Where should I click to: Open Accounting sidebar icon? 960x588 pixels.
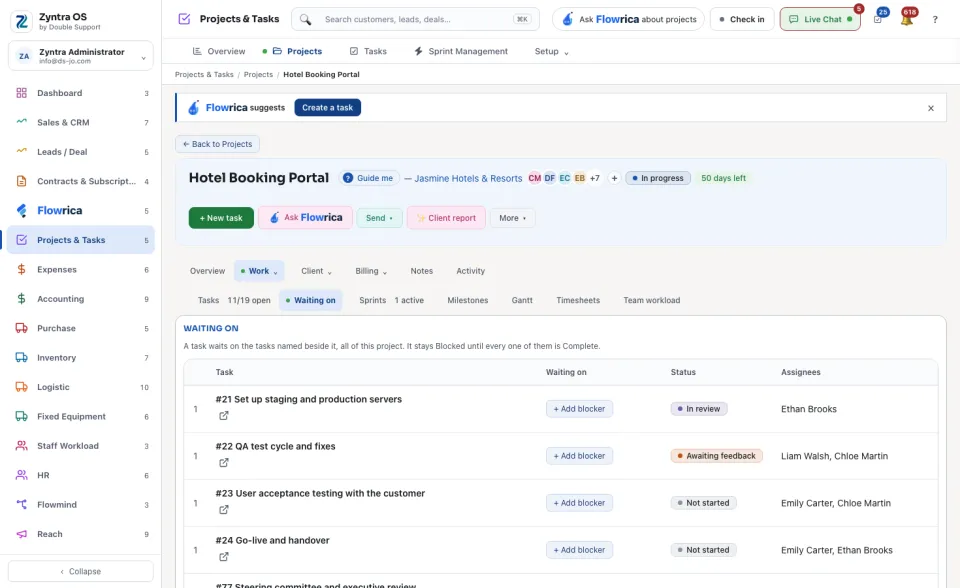point(21,298)
